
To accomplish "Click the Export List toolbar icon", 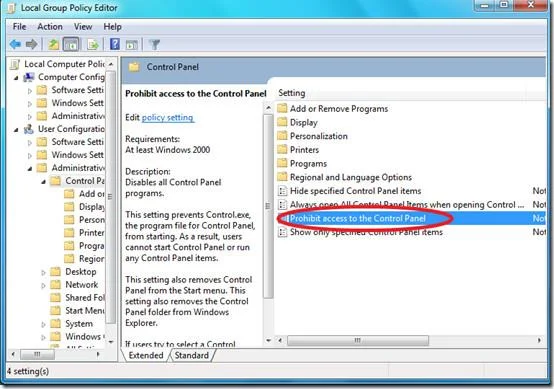I will (93, 45).
